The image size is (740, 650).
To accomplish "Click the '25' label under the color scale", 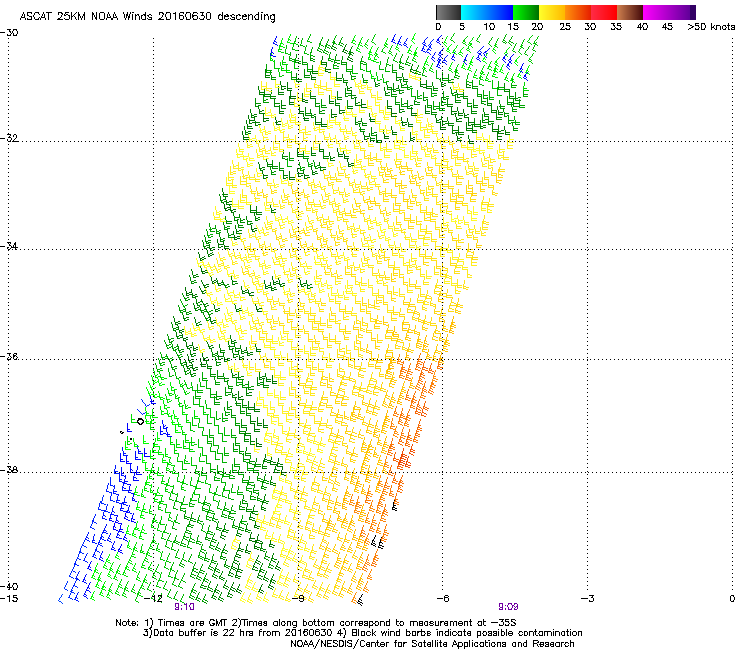I will click(x=565, y=27).
